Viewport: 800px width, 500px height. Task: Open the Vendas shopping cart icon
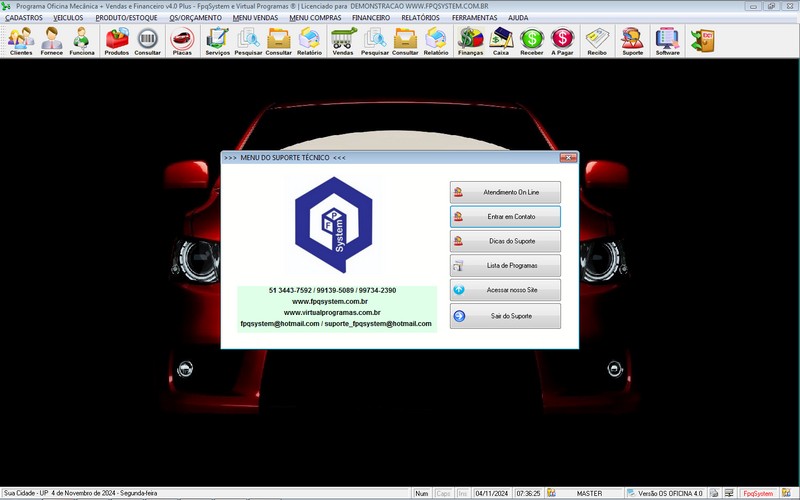(x=343, y=41)
